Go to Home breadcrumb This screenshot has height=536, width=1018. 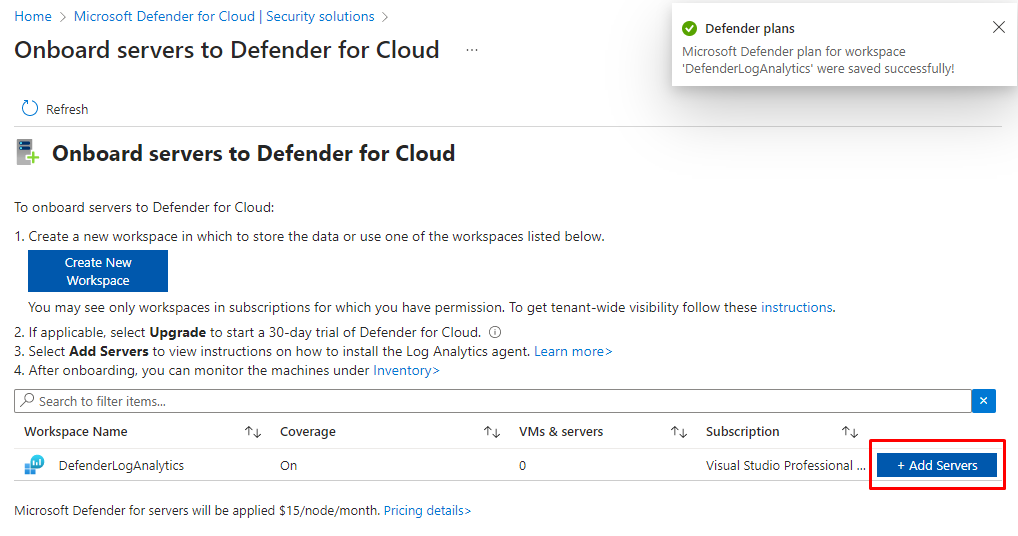point(33,17)
